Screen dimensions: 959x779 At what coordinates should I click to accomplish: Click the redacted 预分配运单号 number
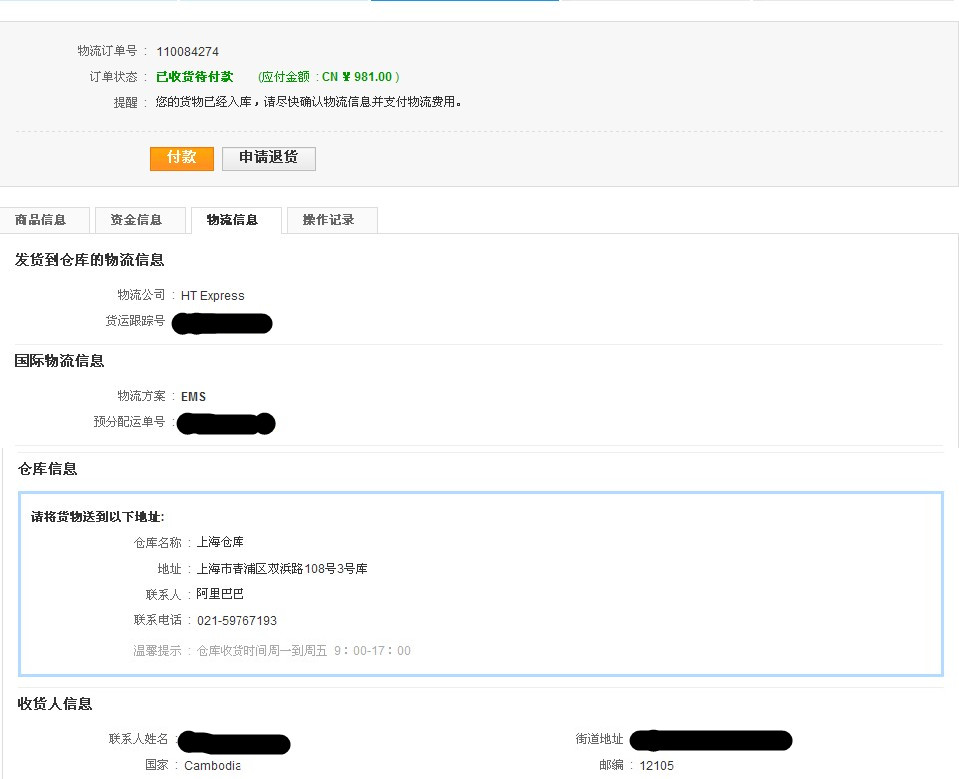[225, 423]
